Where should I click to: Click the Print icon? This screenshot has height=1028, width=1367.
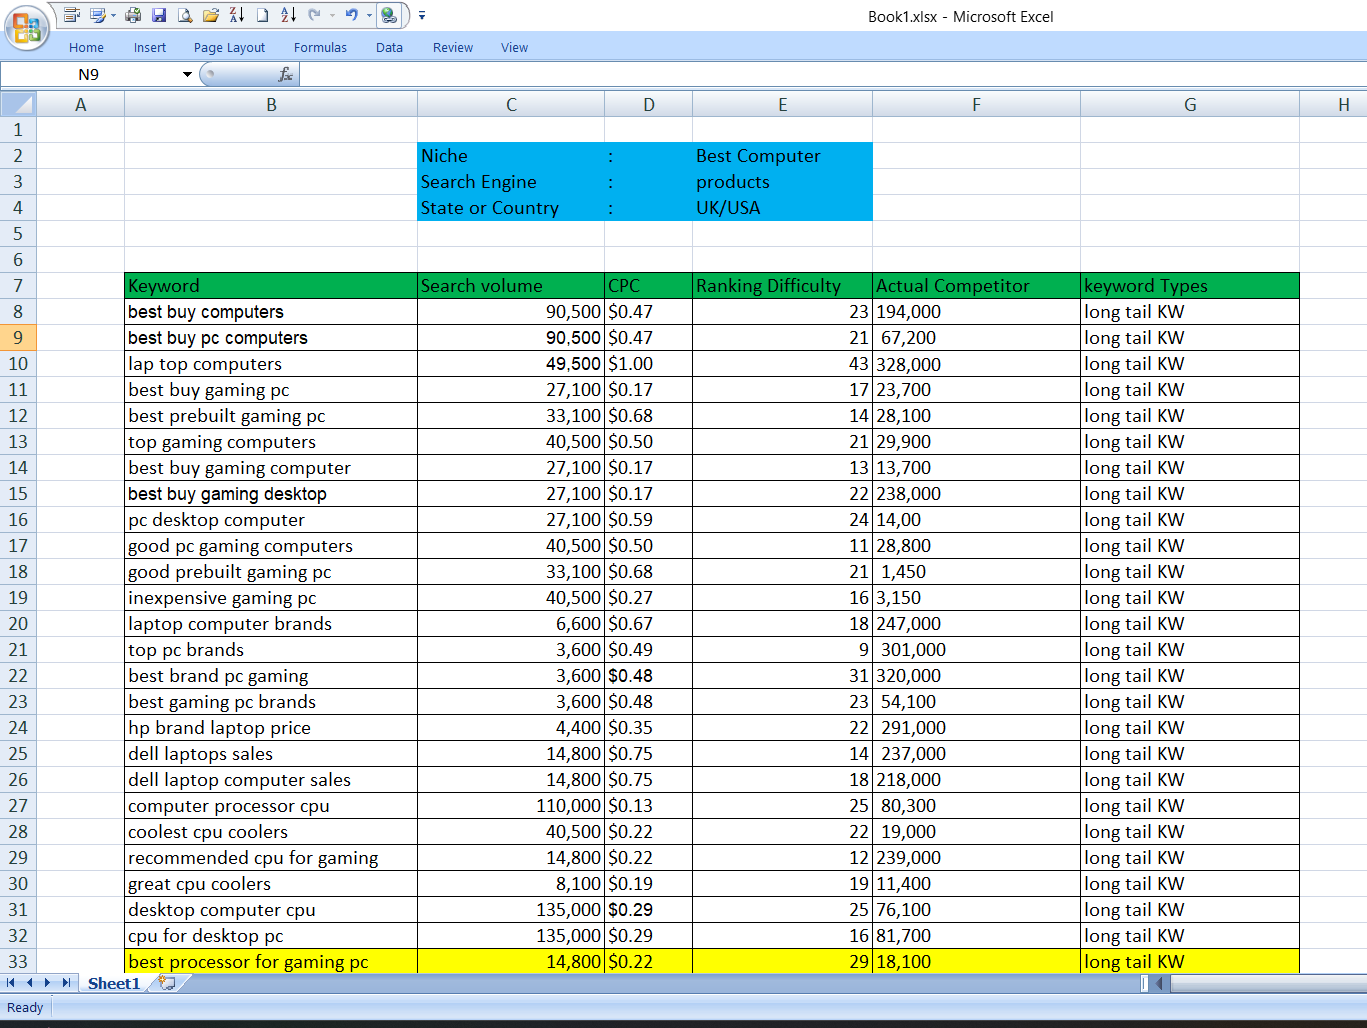[x=132, y=15]
